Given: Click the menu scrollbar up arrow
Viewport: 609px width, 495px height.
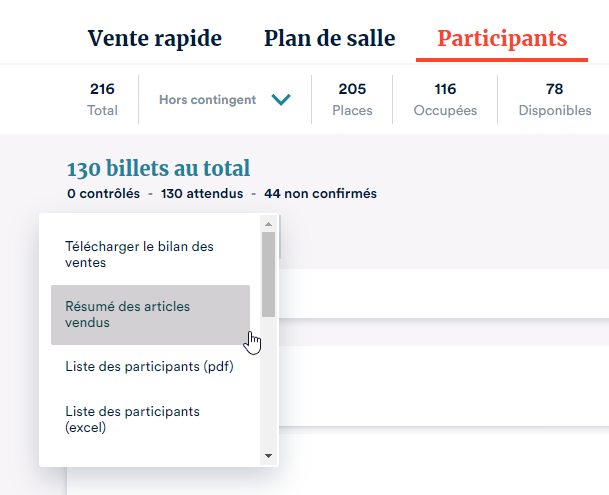Looking at the screenshot, I should pyautogui.click(x=268, y=223).
